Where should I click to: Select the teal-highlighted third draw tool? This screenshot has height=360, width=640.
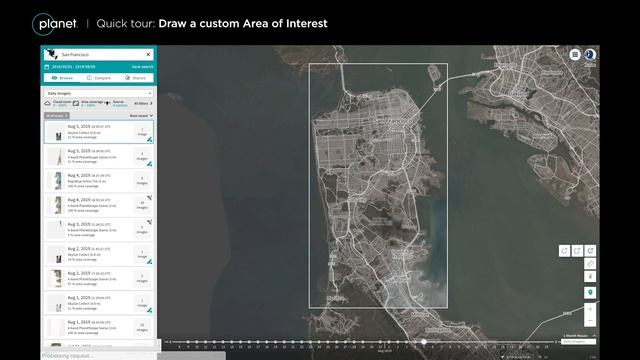[590, 251]
